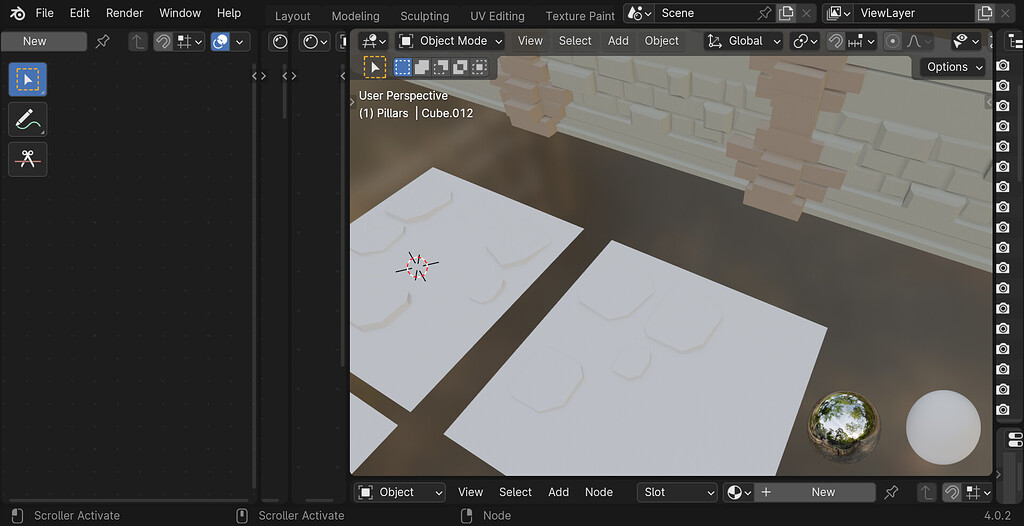
Task: Enable proportional editing in the viewport header
Action: tap(892, 41)
